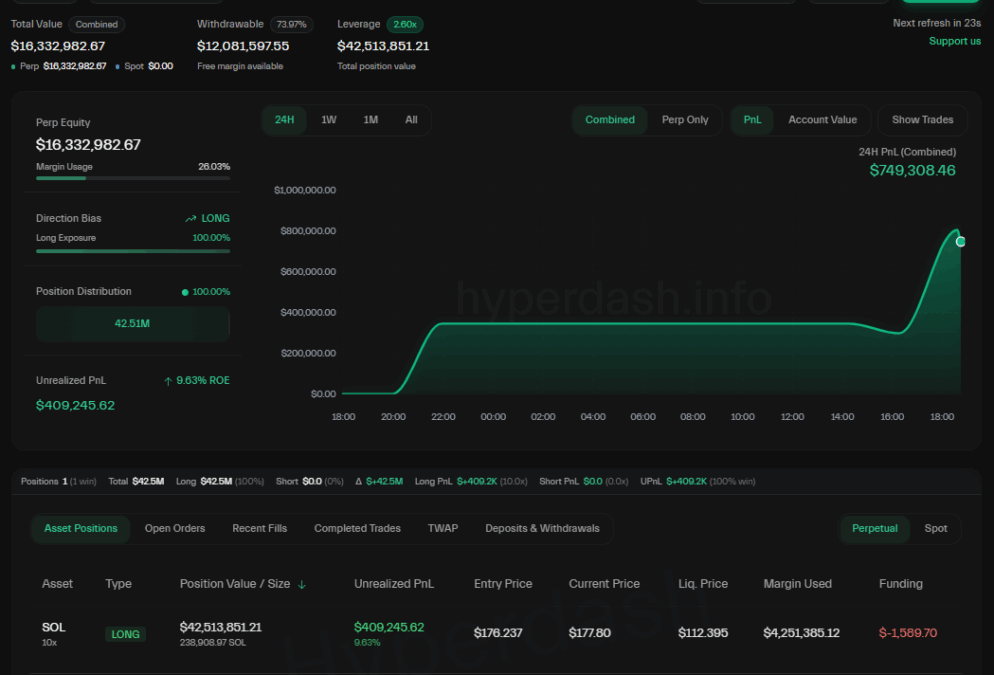Click the delta symbol in the positions summary bar

pos(358,482)
